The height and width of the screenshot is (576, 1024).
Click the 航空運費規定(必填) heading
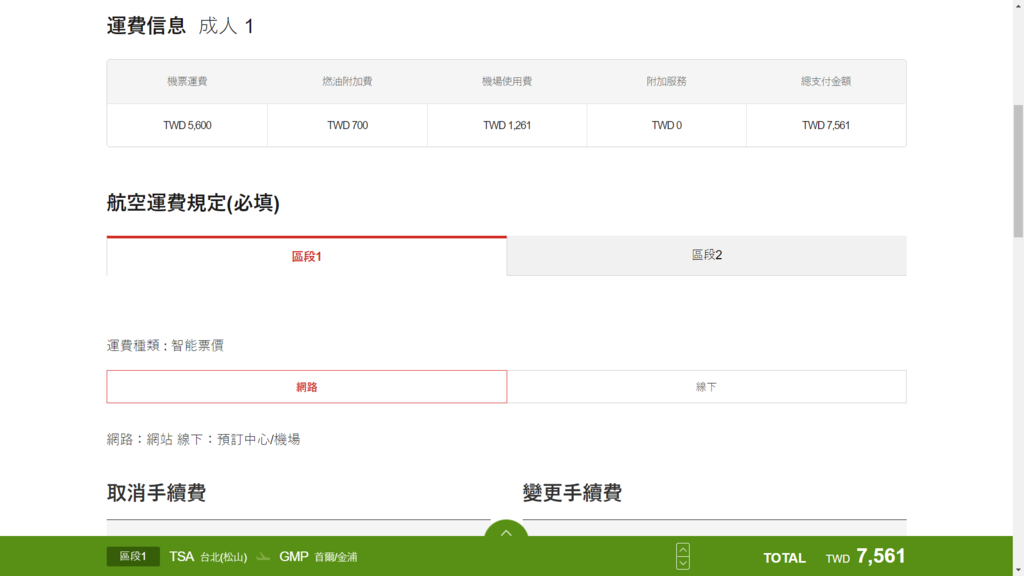coord(193,203)
